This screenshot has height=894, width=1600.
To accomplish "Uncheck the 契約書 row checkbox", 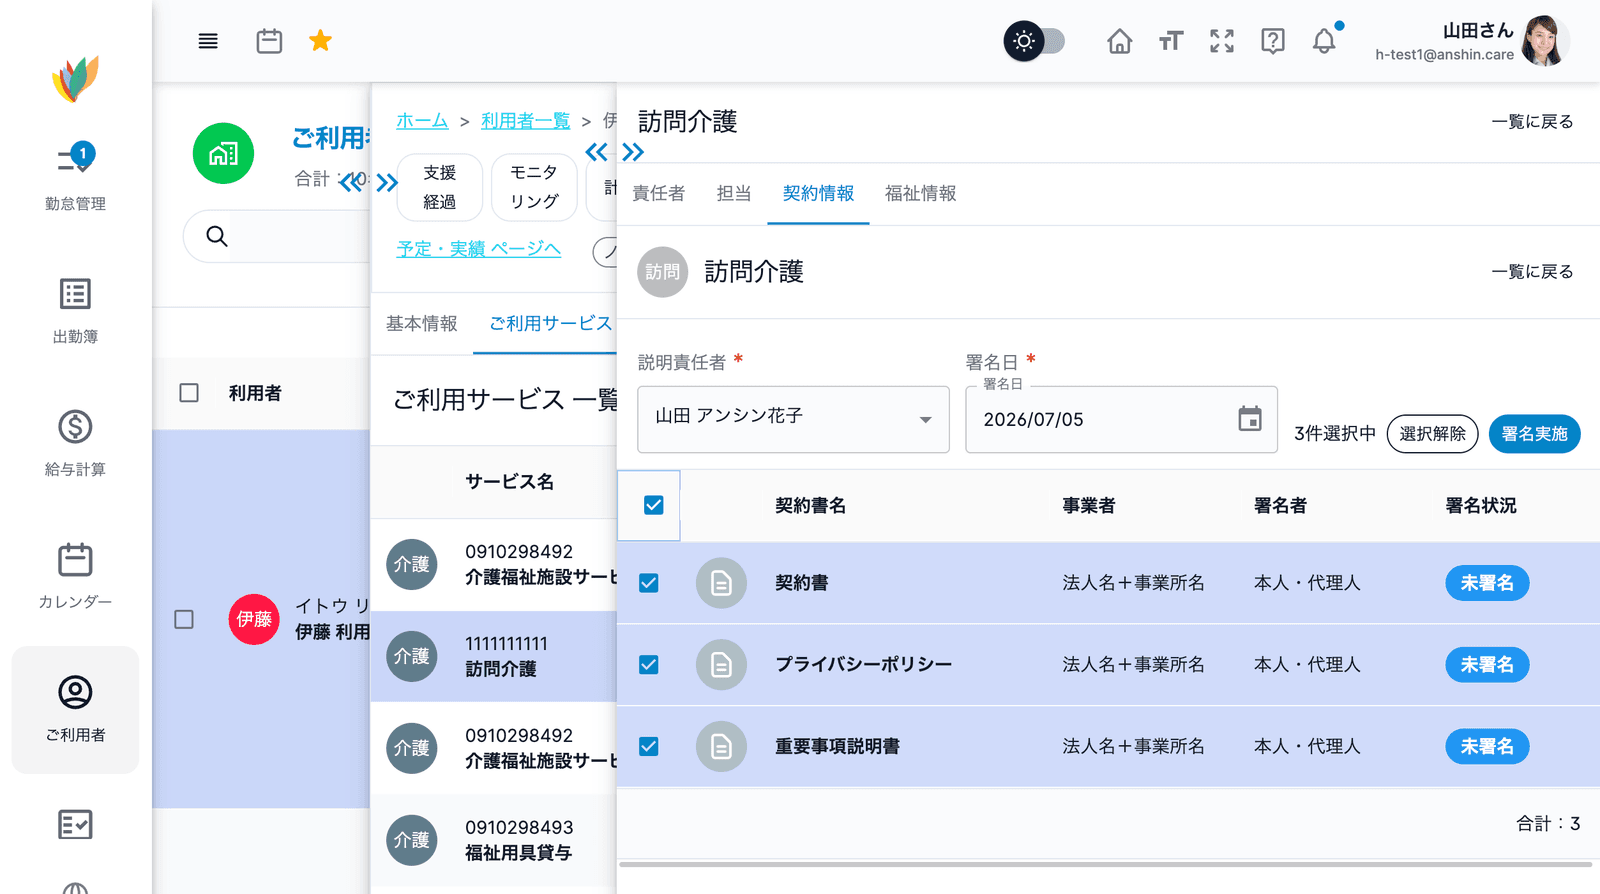I will [649, 583].
